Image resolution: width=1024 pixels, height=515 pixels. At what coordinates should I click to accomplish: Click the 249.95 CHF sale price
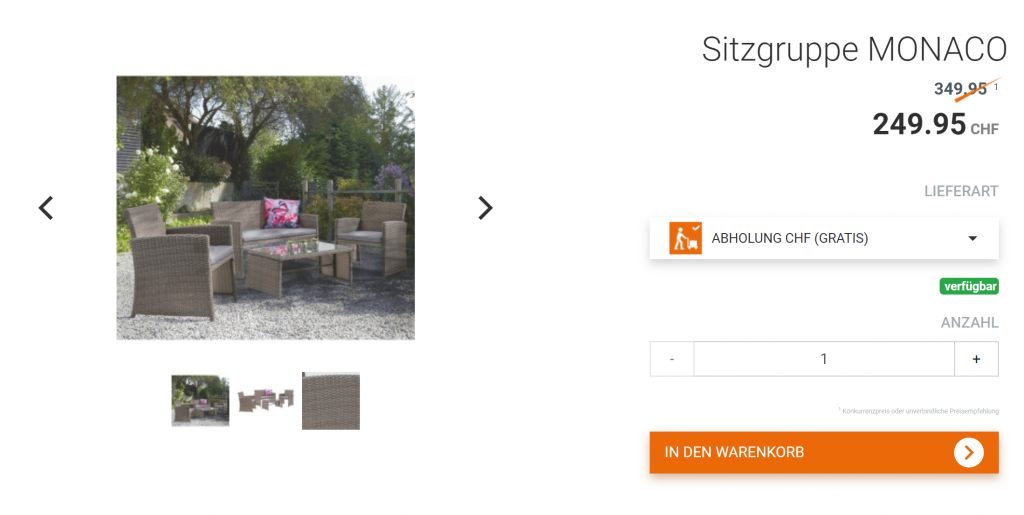pos(935,124)
